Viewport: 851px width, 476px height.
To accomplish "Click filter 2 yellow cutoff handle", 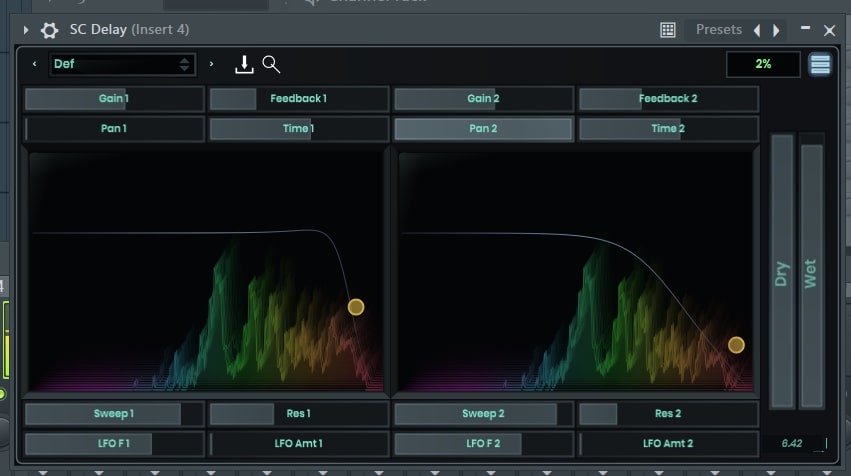I will pos(736,345).
